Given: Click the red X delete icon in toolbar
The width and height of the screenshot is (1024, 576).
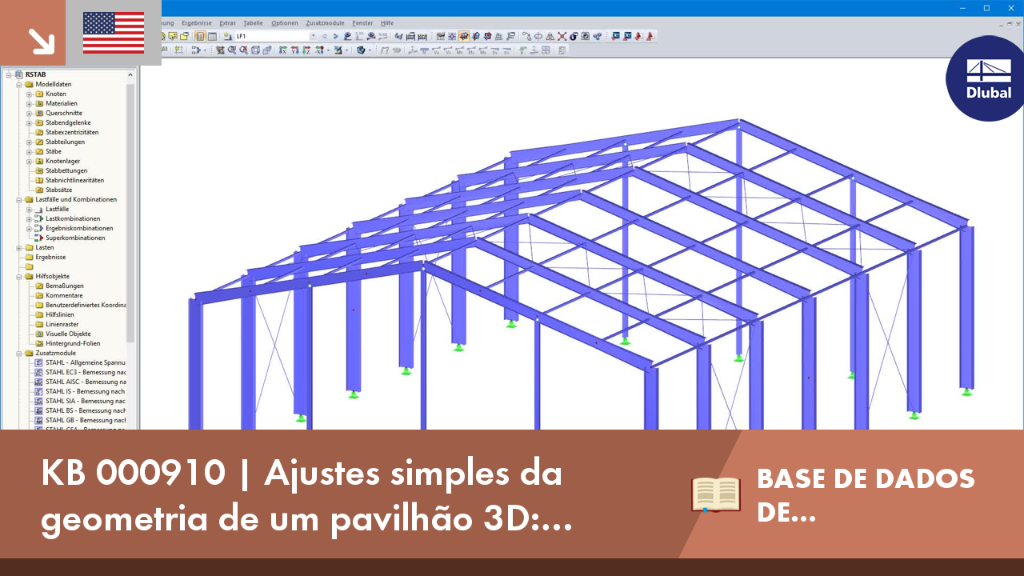Looking at the screenshot, I should (562, 37).
